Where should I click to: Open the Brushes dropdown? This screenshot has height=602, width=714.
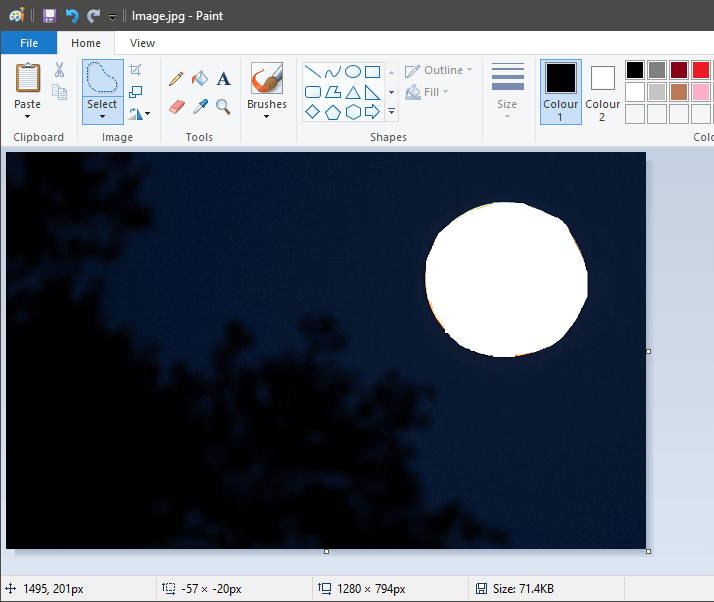267,116
